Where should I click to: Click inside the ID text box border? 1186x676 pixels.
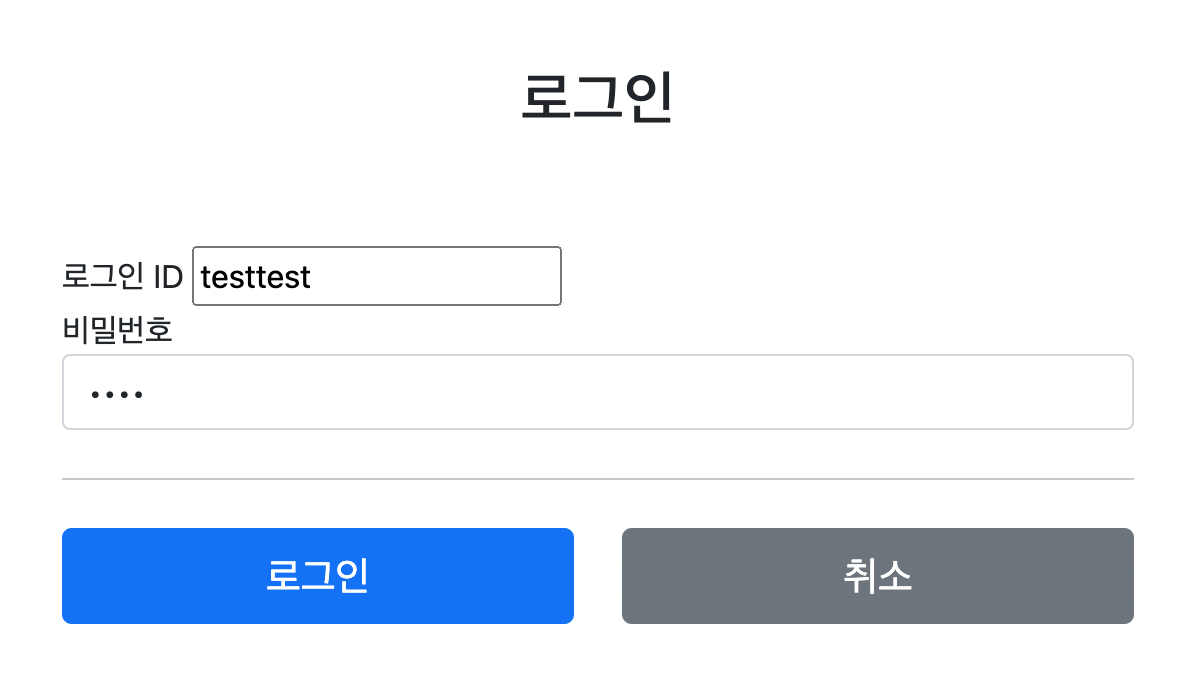coord(376,276)
